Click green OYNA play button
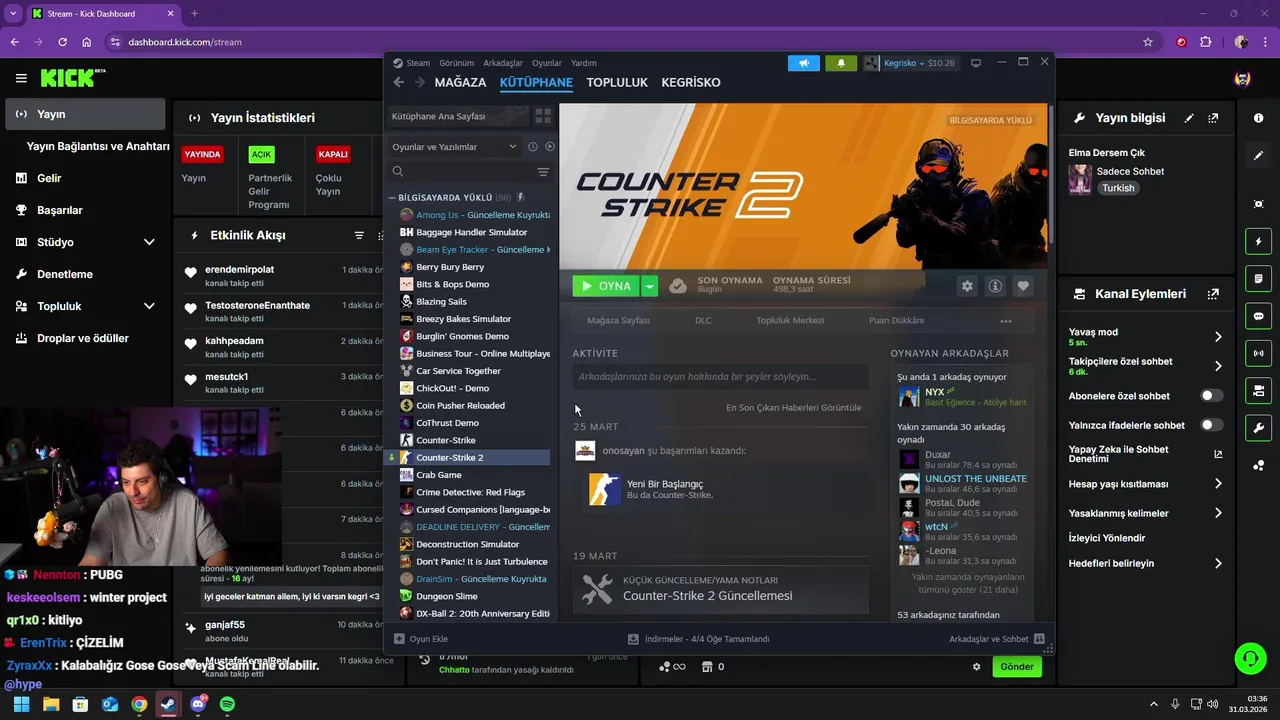Image resolution: width=1280 pixels, height=720 pixels. [606, 286]
